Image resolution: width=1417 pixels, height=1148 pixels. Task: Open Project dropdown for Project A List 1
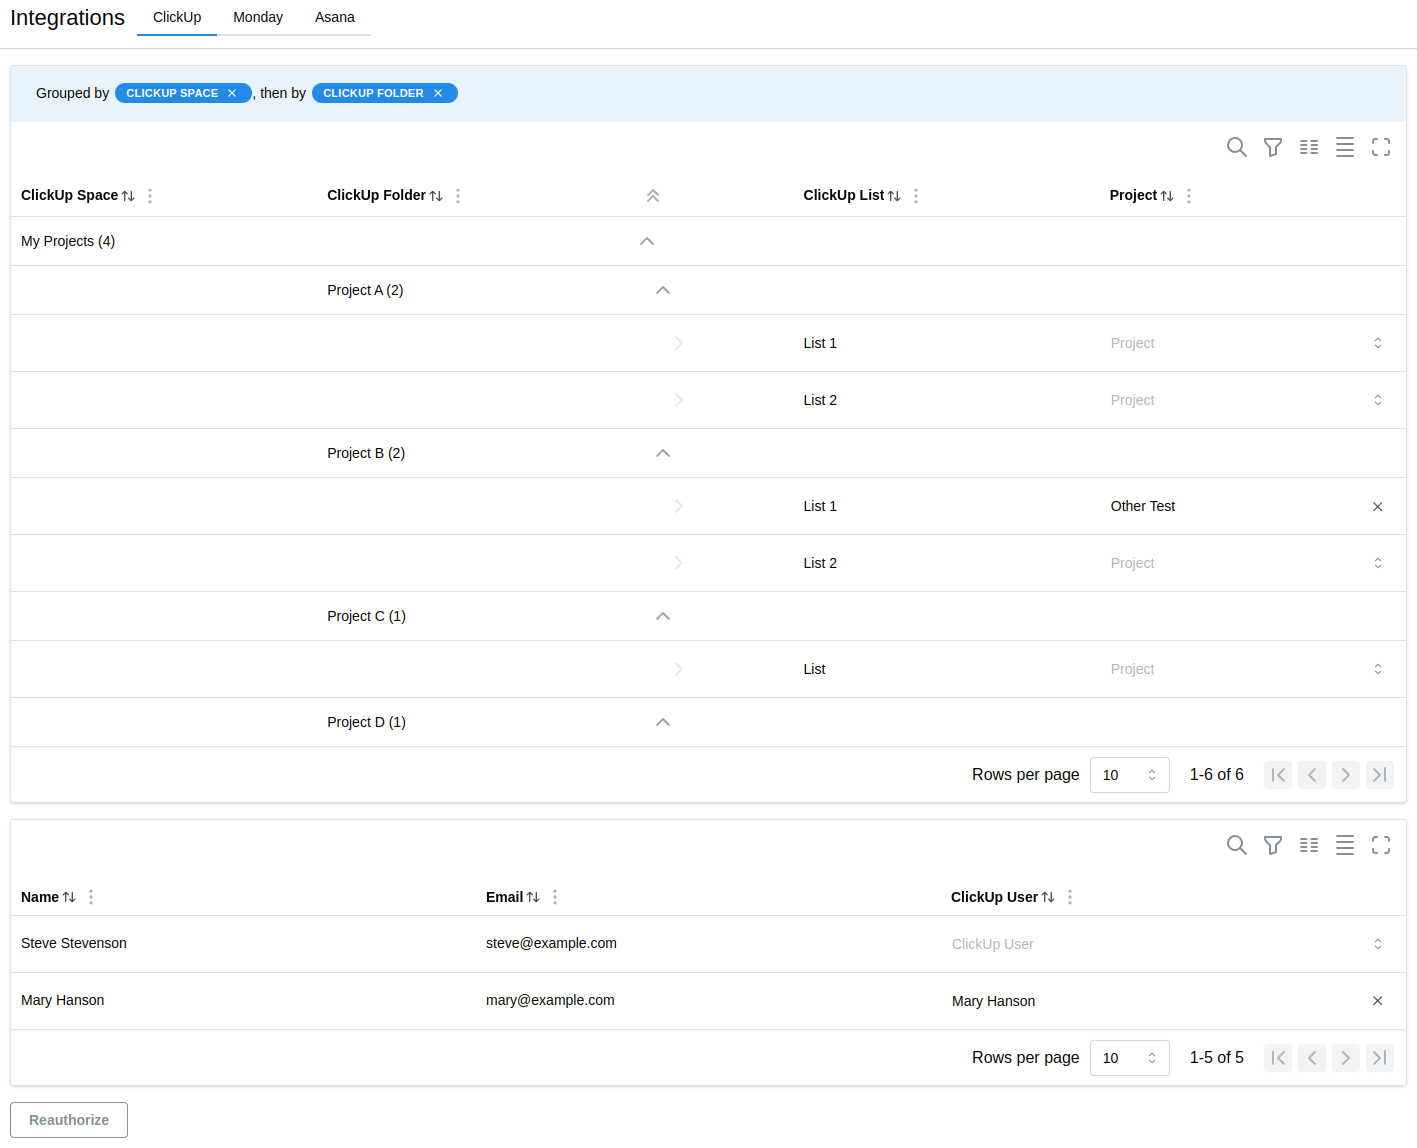(x=1248, y=343)
